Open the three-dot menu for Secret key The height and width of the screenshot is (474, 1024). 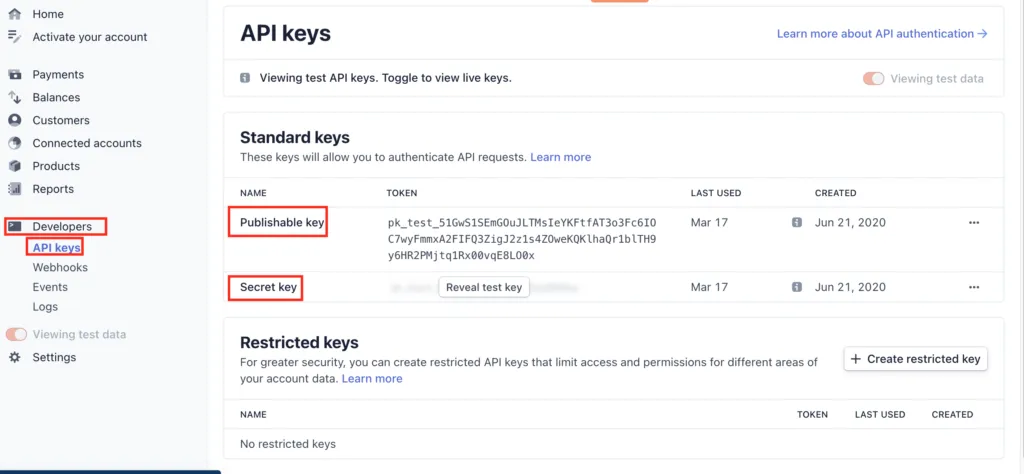974,287
